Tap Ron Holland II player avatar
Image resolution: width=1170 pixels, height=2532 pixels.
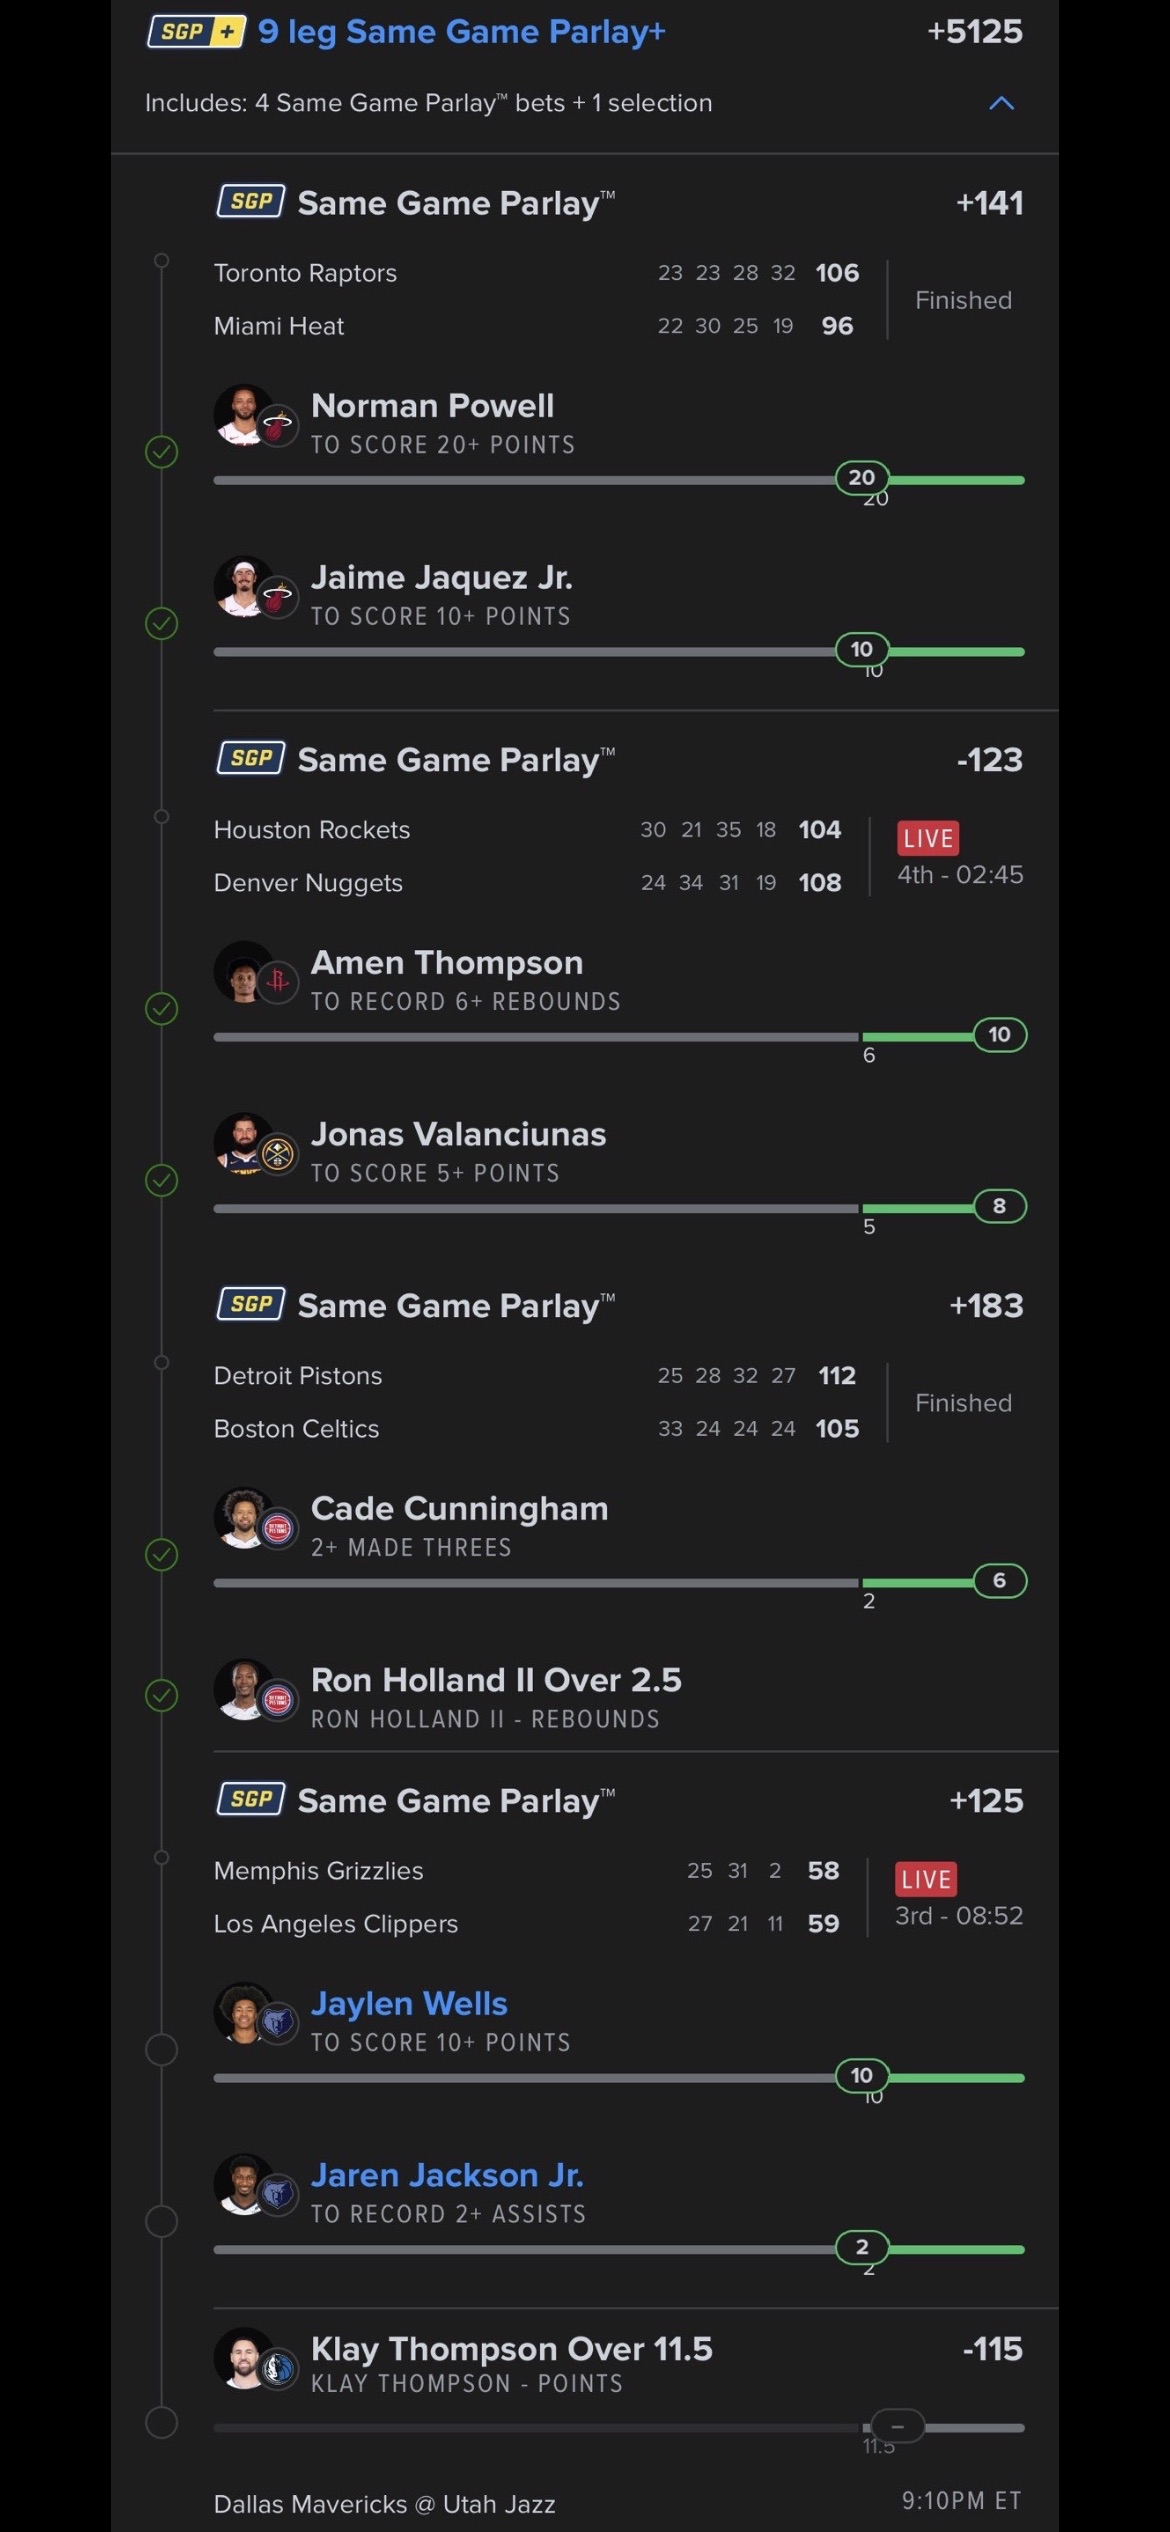coord(243,1690)
